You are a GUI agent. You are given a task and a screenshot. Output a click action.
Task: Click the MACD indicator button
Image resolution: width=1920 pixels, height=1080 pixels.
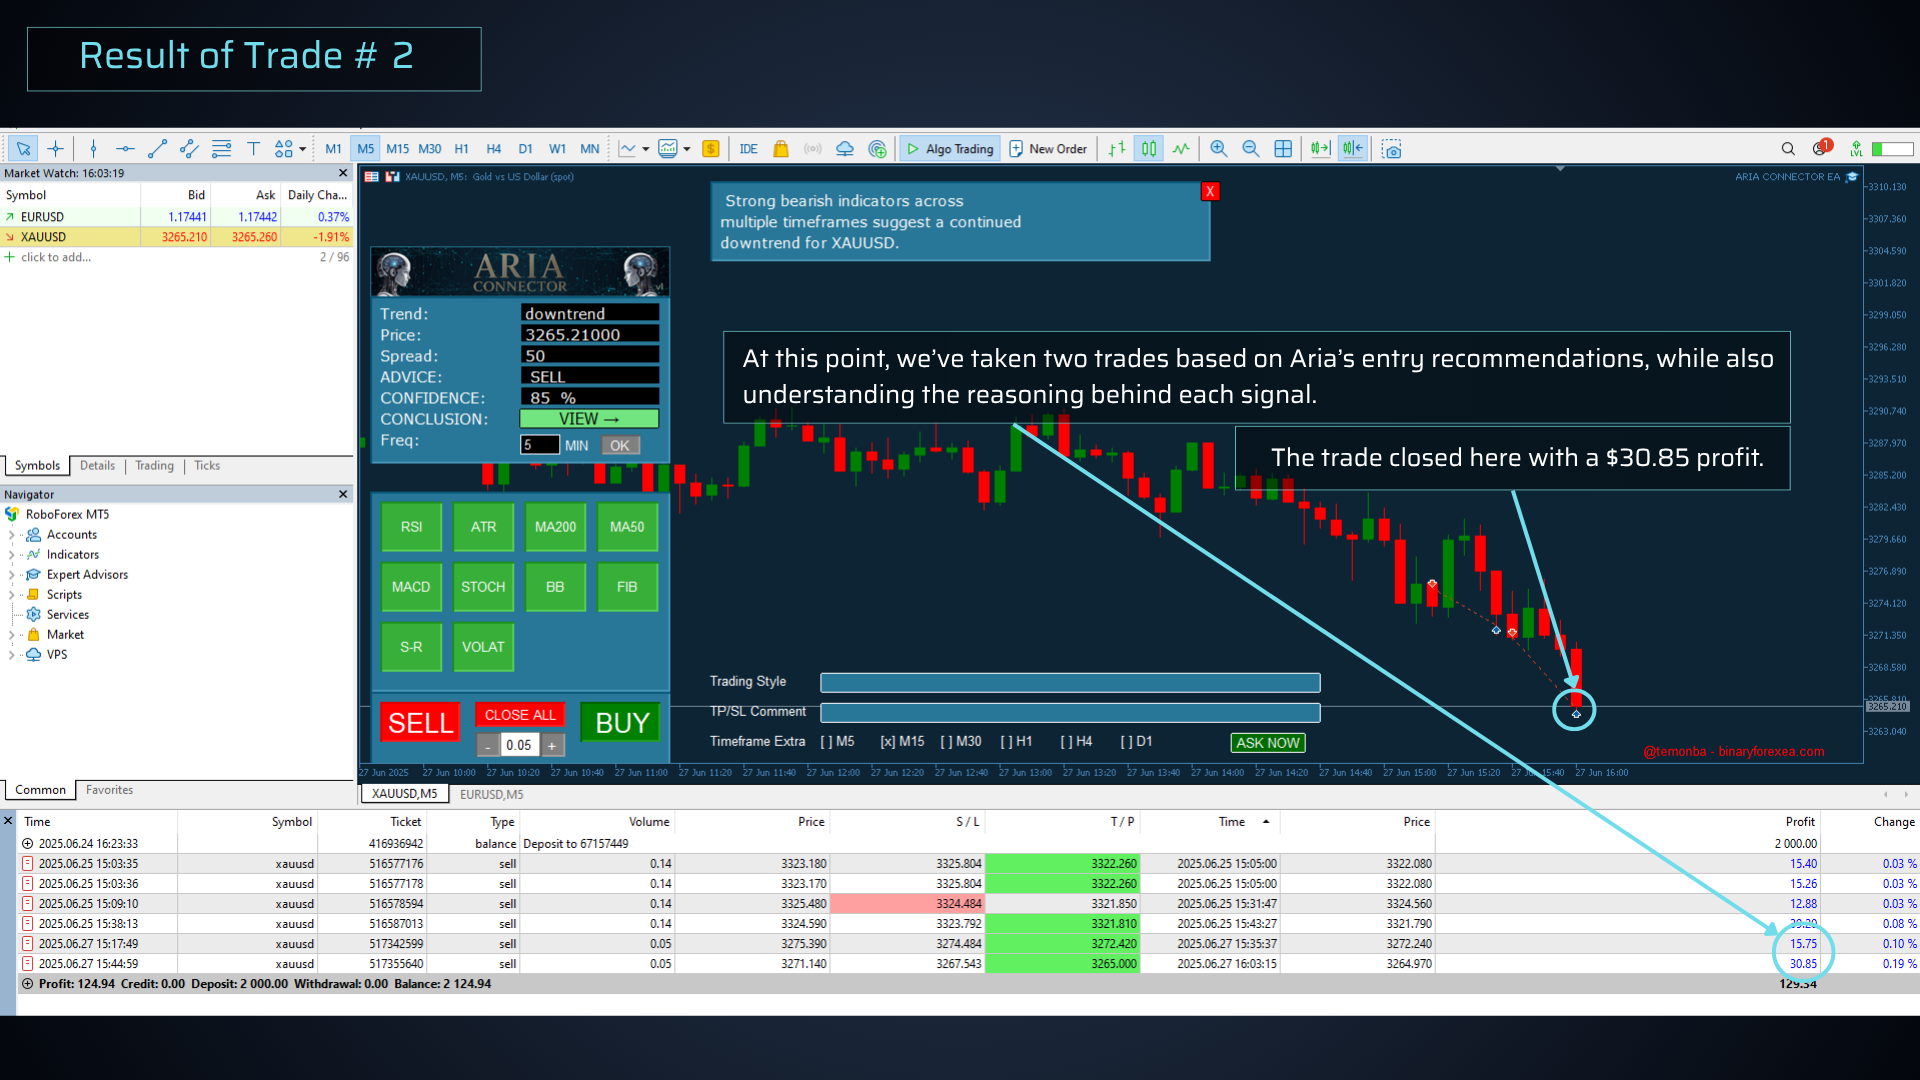click(x=411, y=587)
